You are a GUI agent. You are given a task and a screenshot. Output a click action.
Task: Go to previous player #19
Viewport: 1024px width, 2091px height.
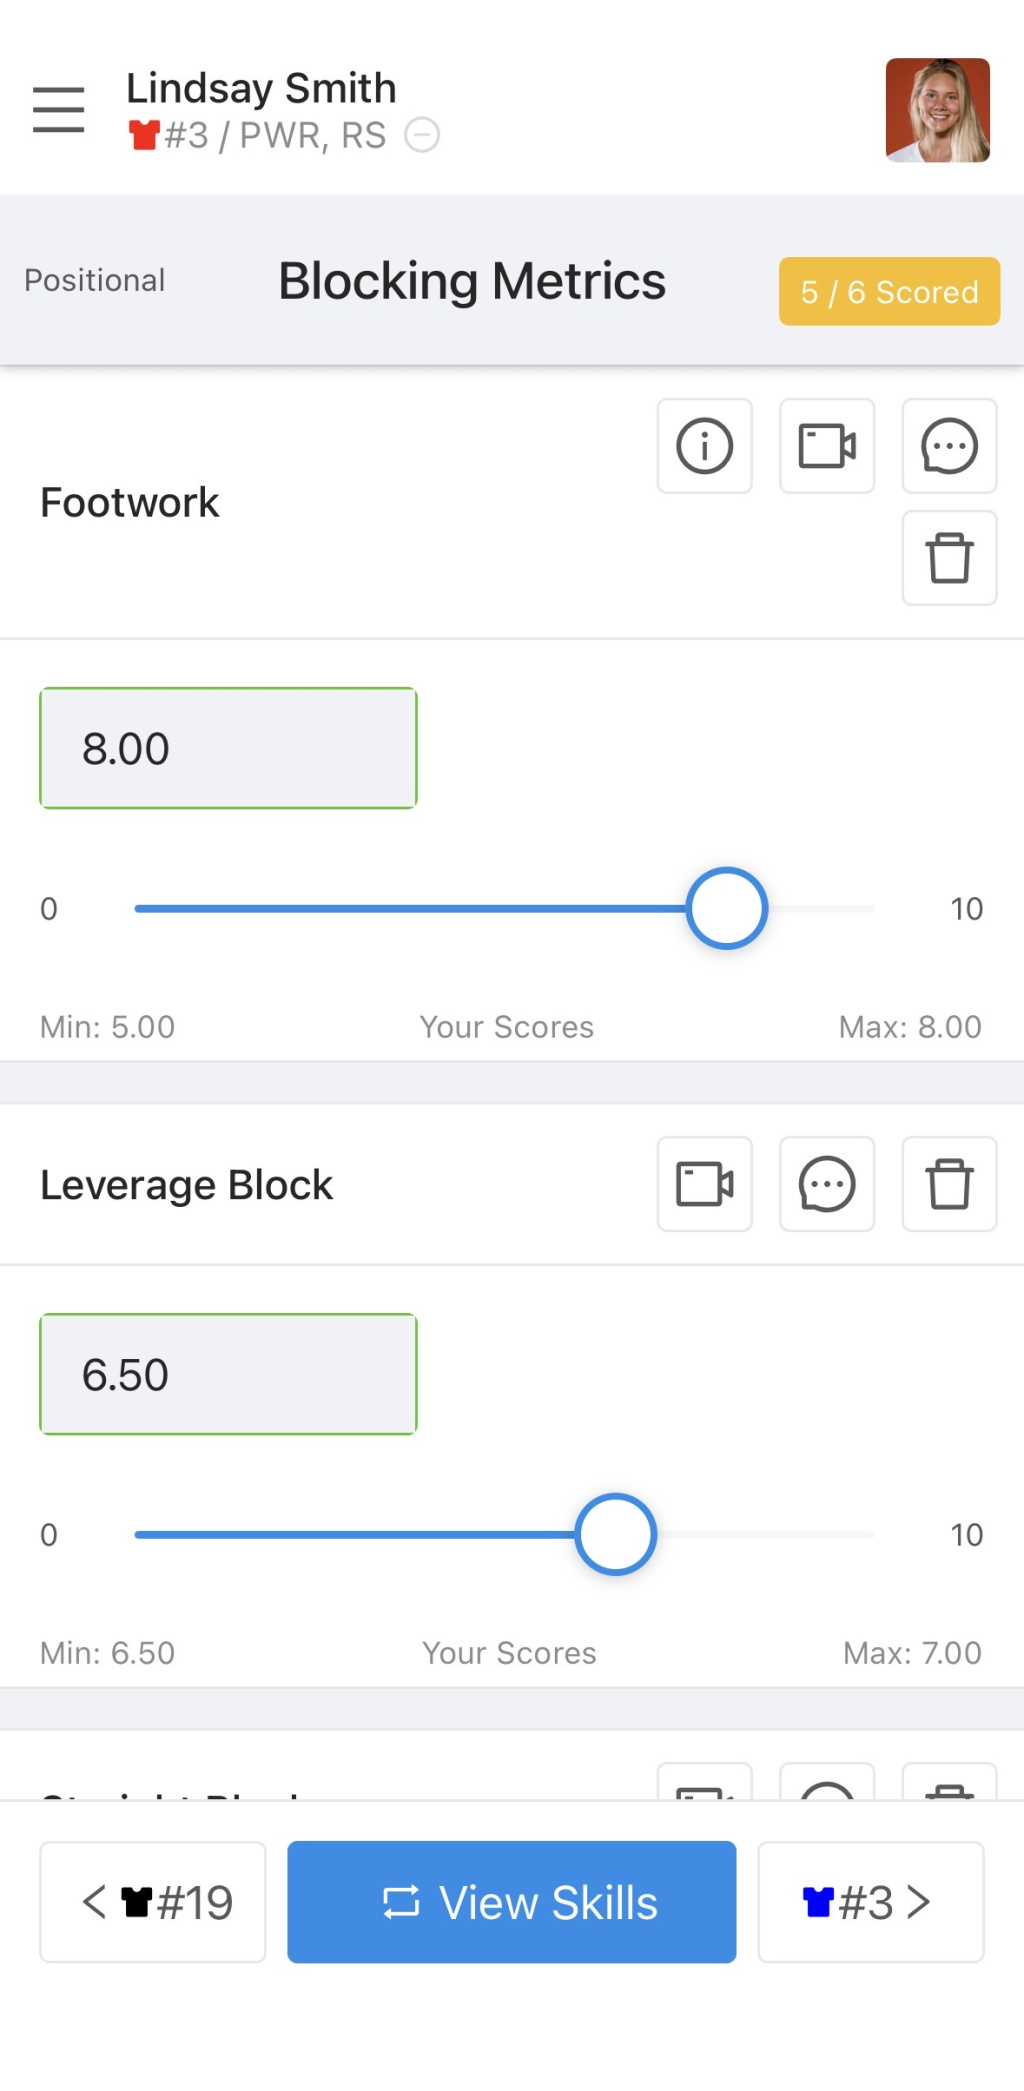pyautogui.click(x=153, y=1902)
